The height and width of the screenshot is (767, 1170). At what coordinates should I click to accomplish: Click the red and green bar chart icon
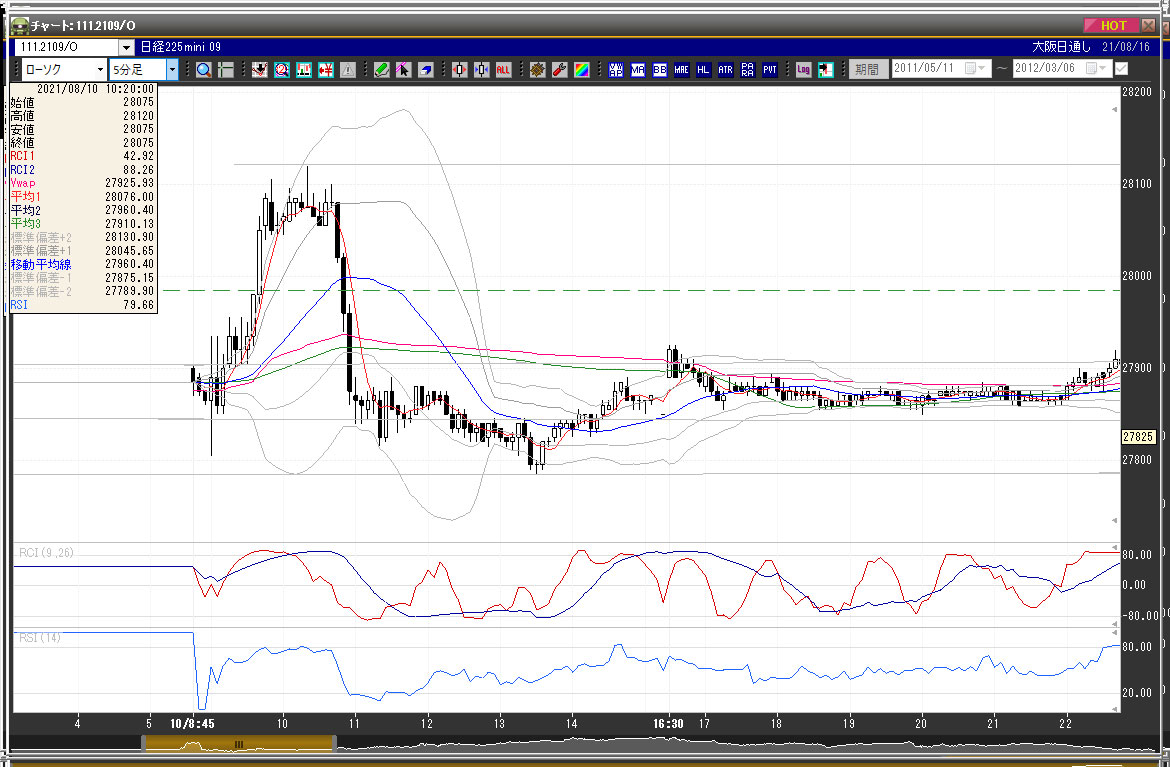click(x=304, y=69)
